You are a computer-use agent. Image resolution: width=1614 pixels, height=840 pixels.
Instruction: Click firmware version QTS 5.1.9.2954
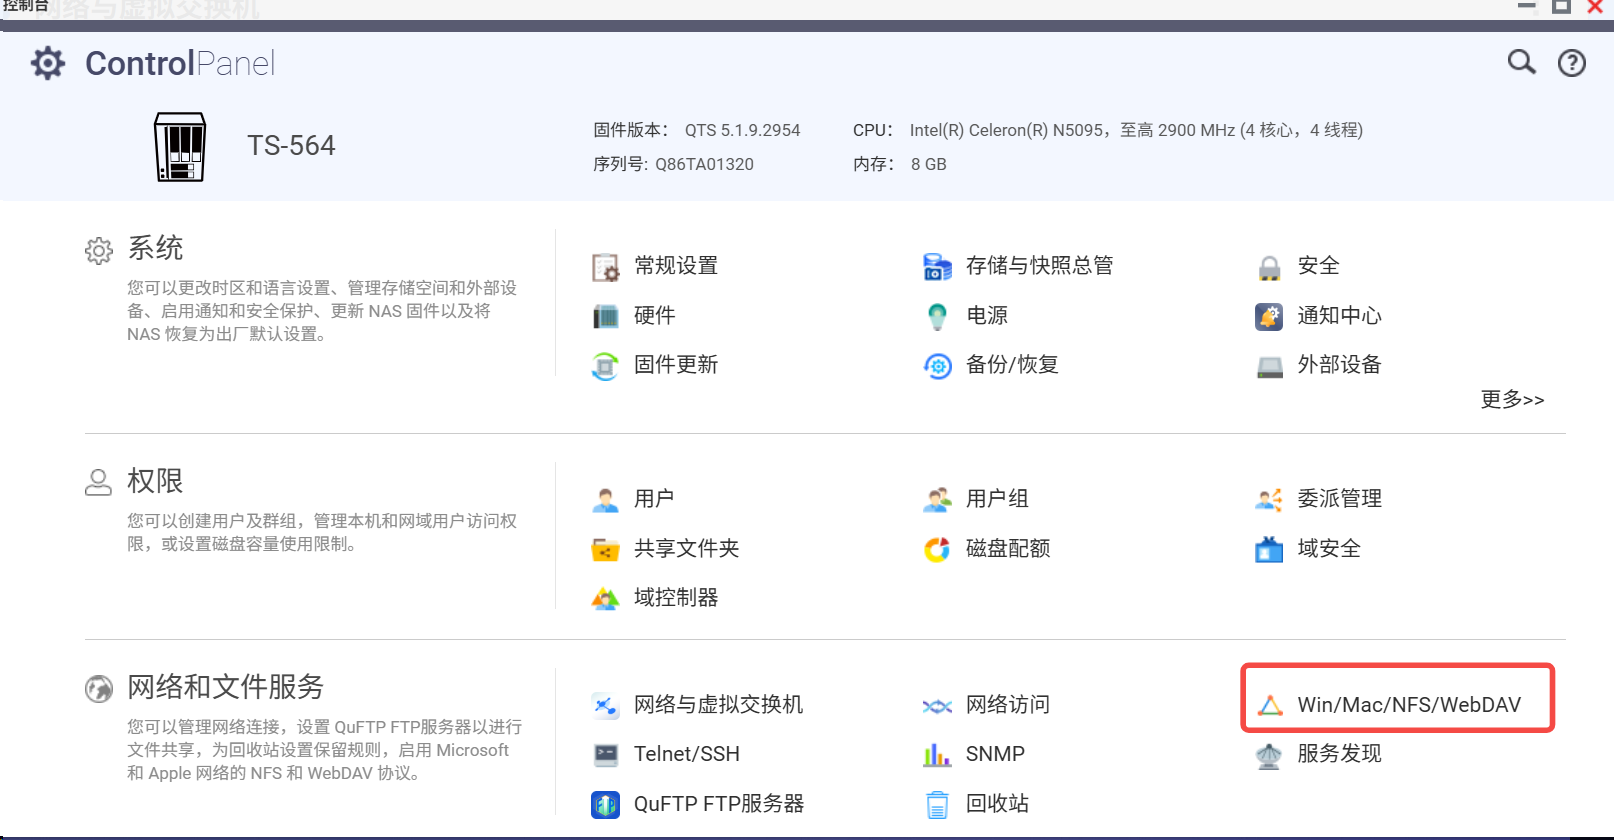click(742, 130)
